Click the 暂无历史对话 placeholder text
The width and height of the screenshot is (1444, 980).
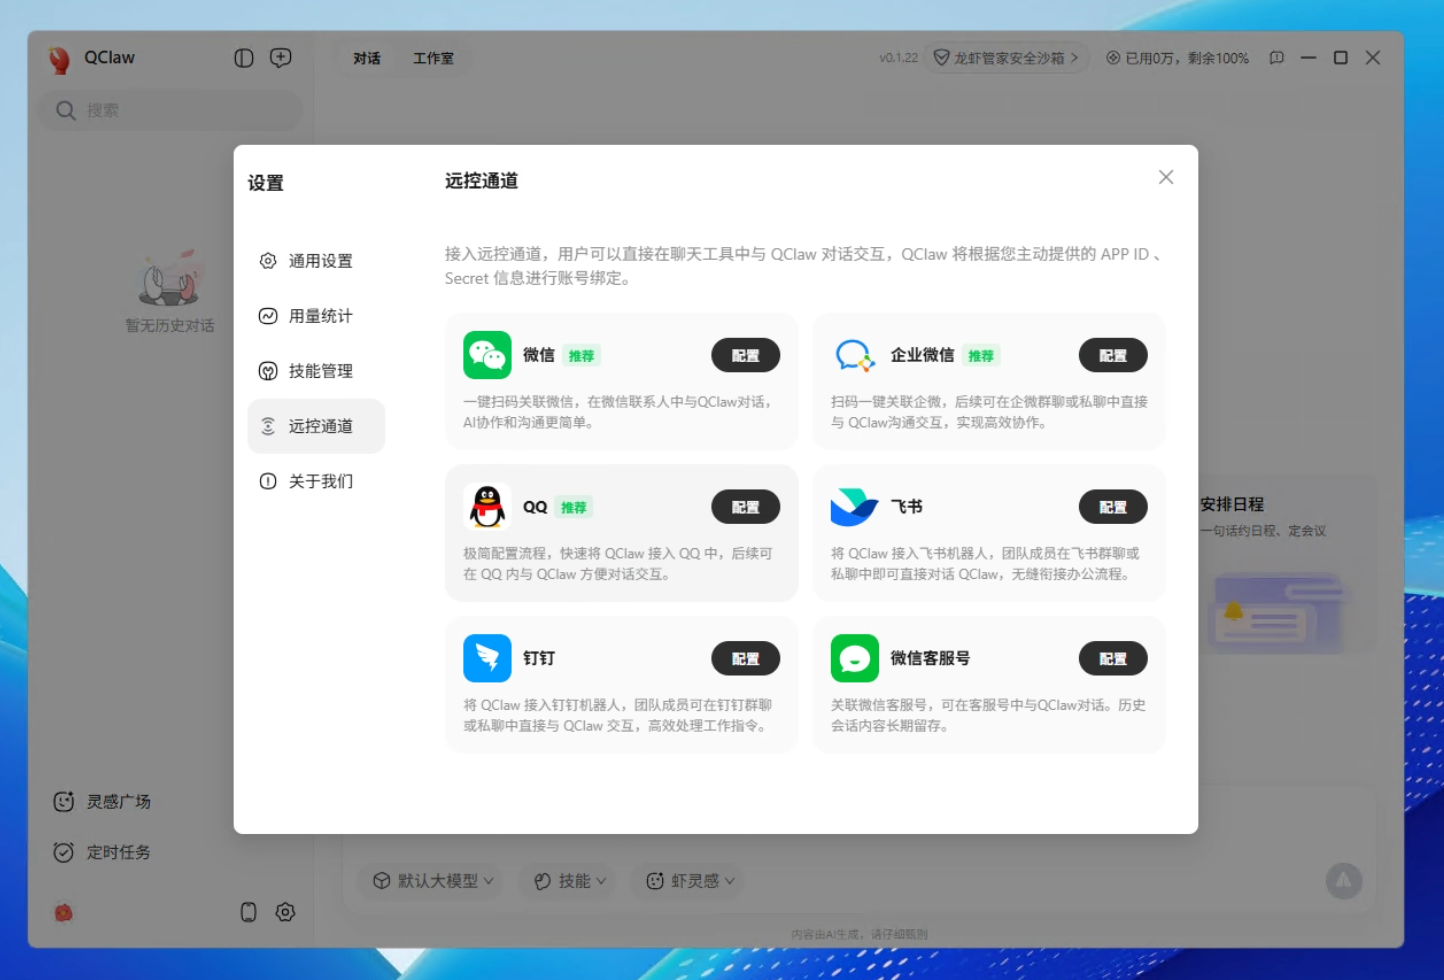coord(170,326)
